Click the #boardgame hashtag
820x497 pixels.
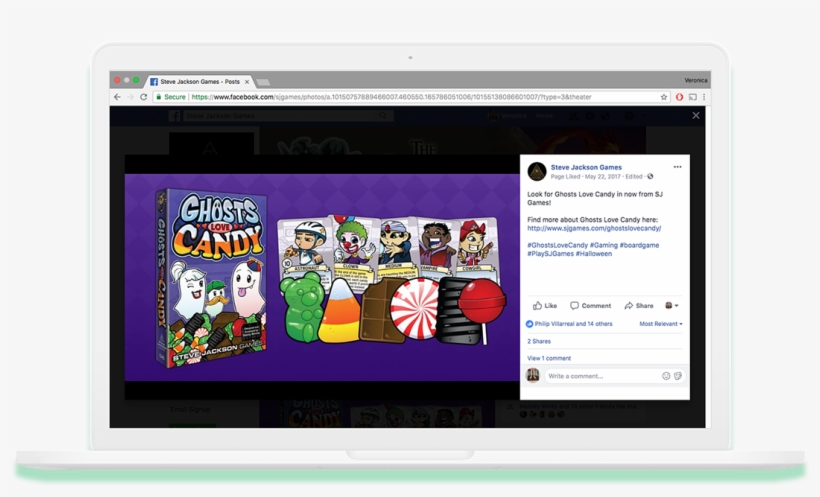click(x=639, y=245)
